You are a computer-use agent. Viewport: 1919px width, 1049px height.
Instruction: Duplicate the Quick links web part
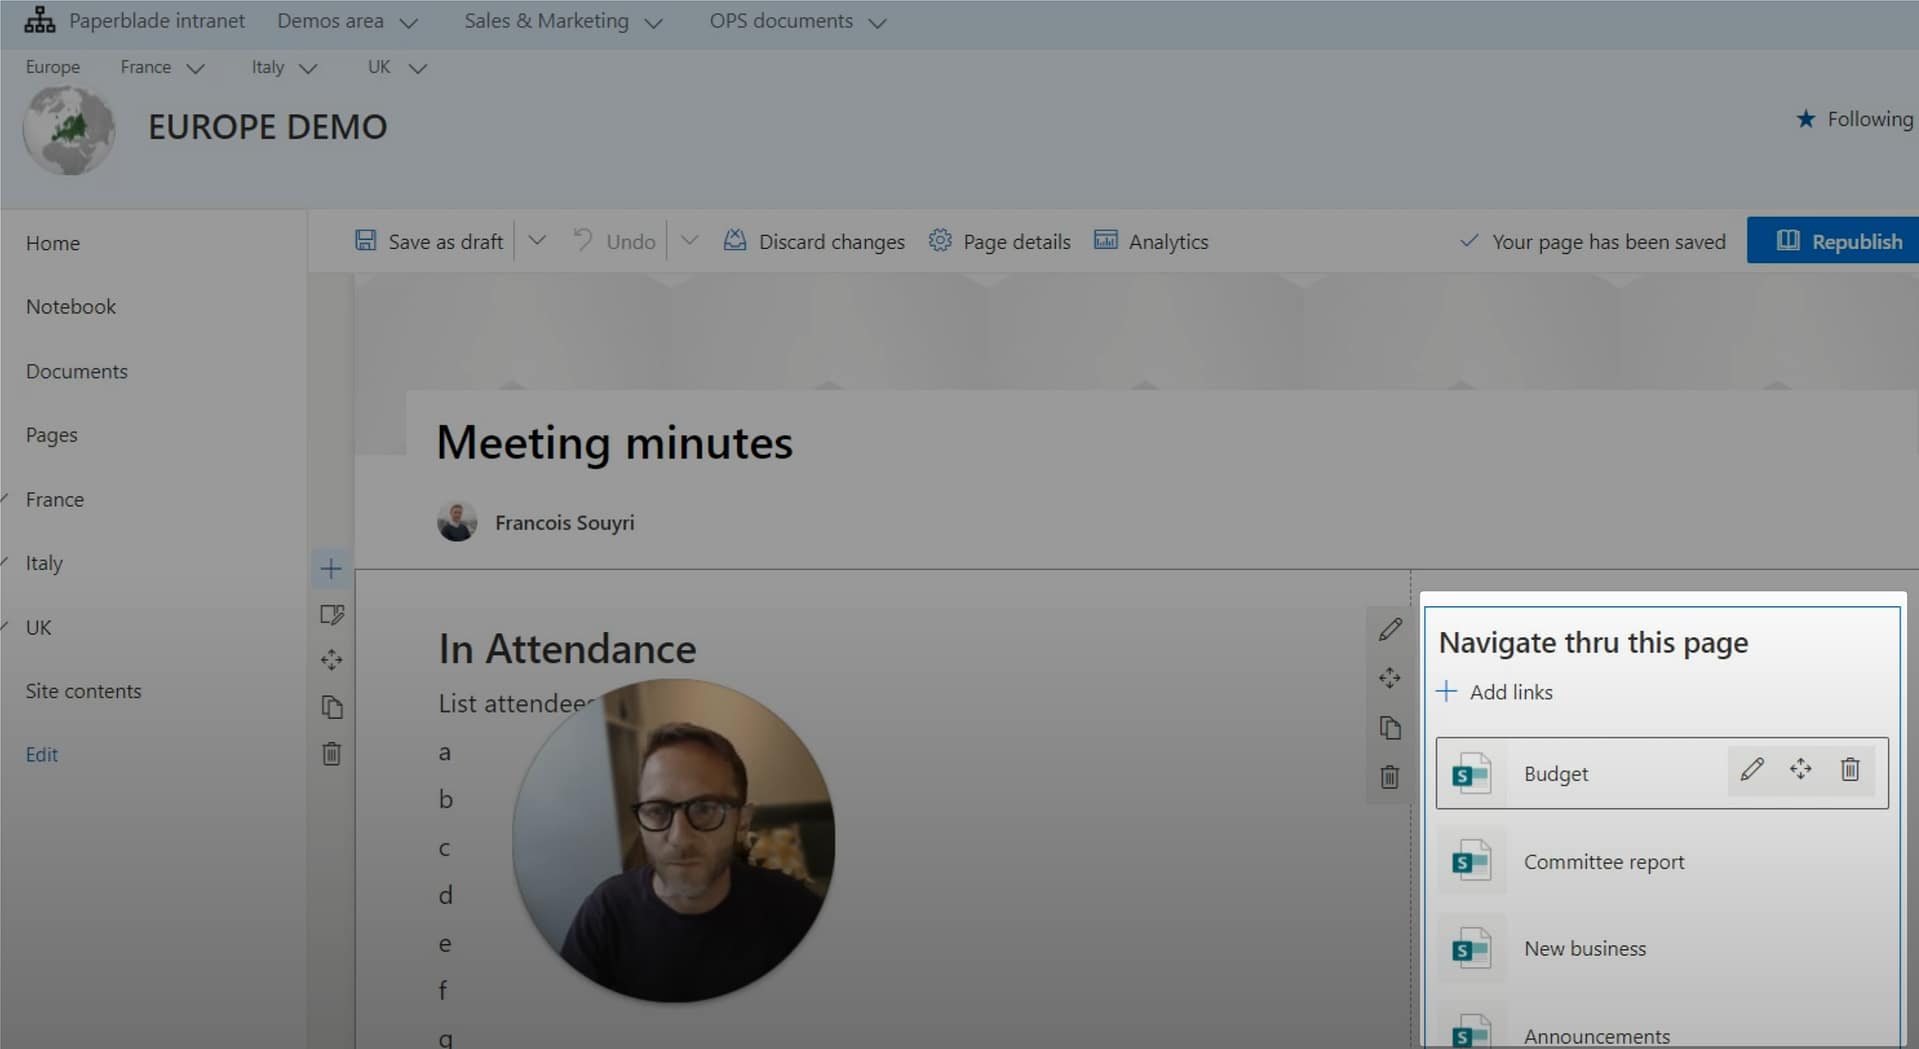pos(1390,728)
